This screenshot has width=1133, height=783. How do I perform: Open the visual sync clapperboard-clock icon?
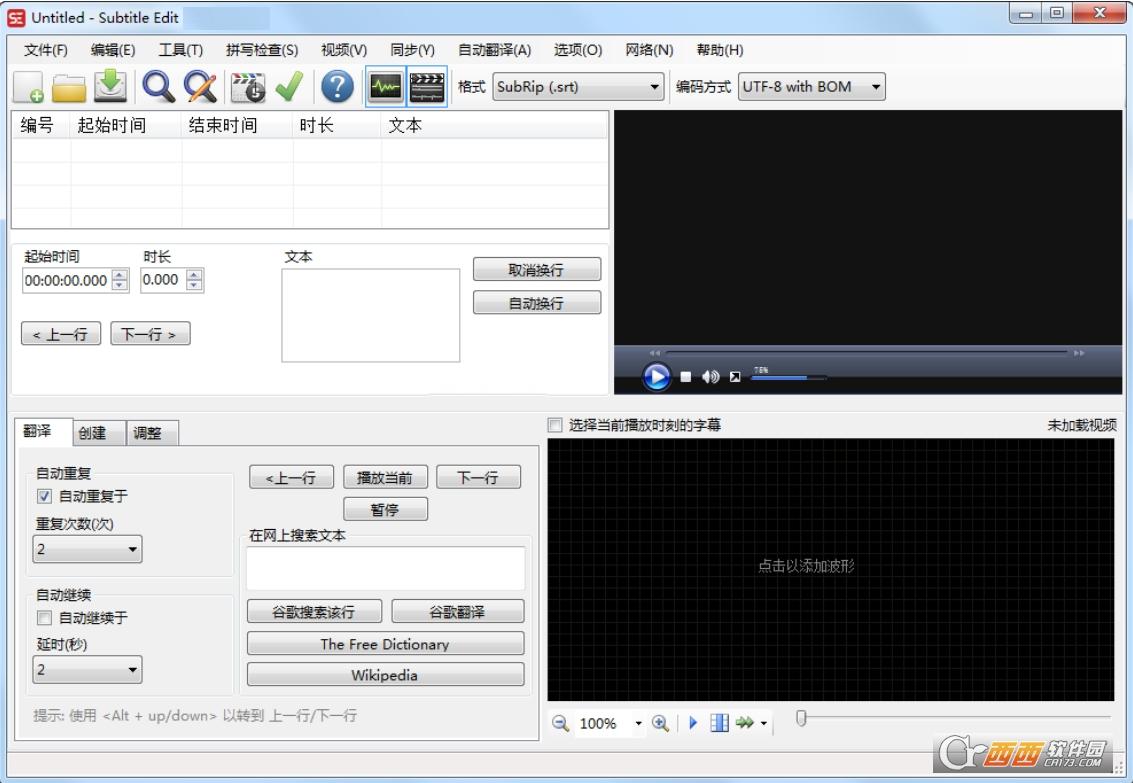(248, 87)
